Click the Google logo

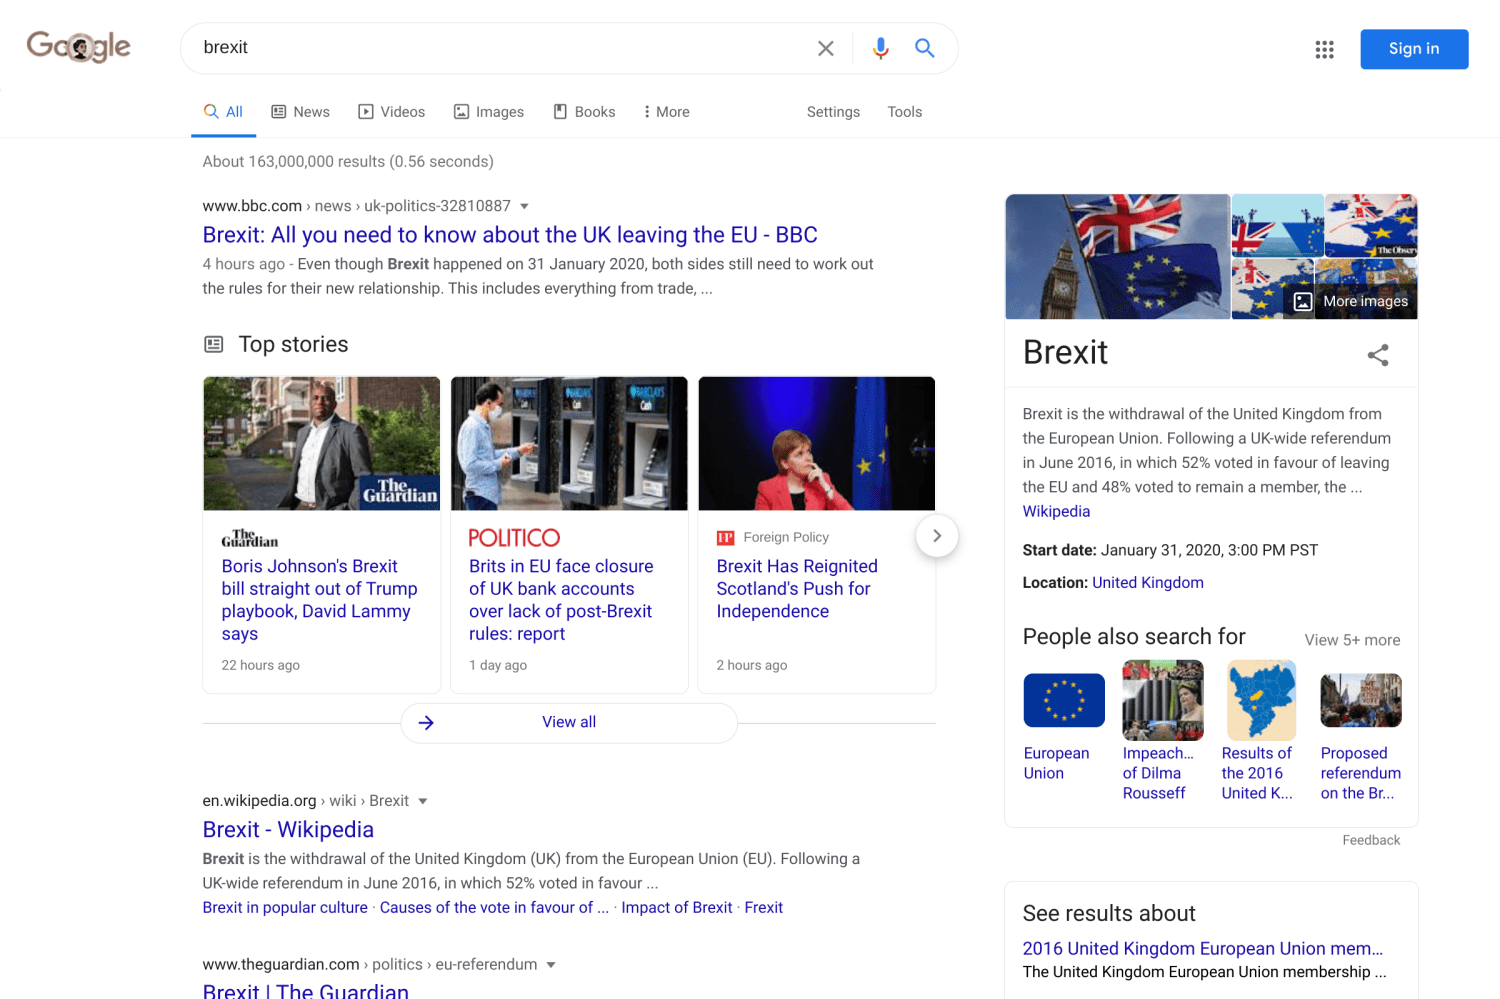point(79,47)
